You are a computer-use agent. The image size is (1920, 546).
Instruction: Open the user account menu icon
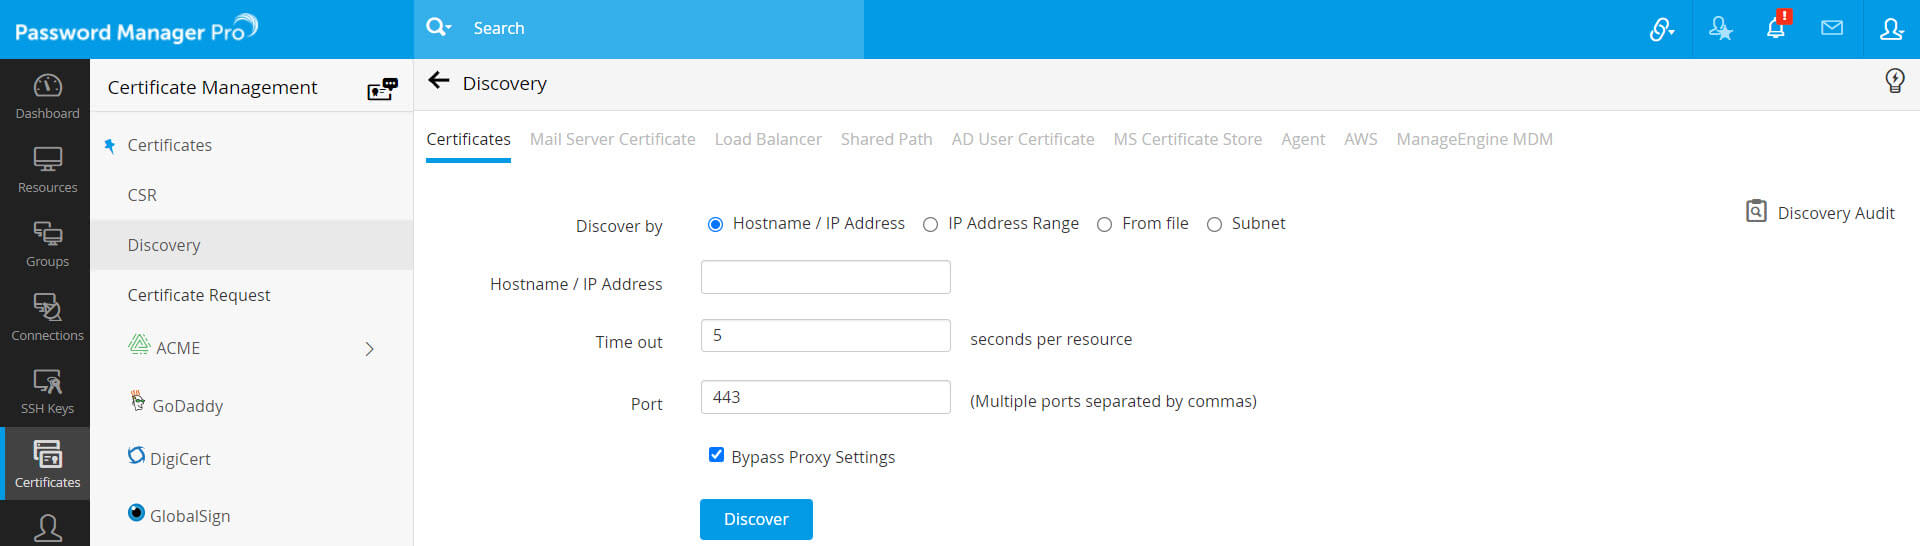1890,29
